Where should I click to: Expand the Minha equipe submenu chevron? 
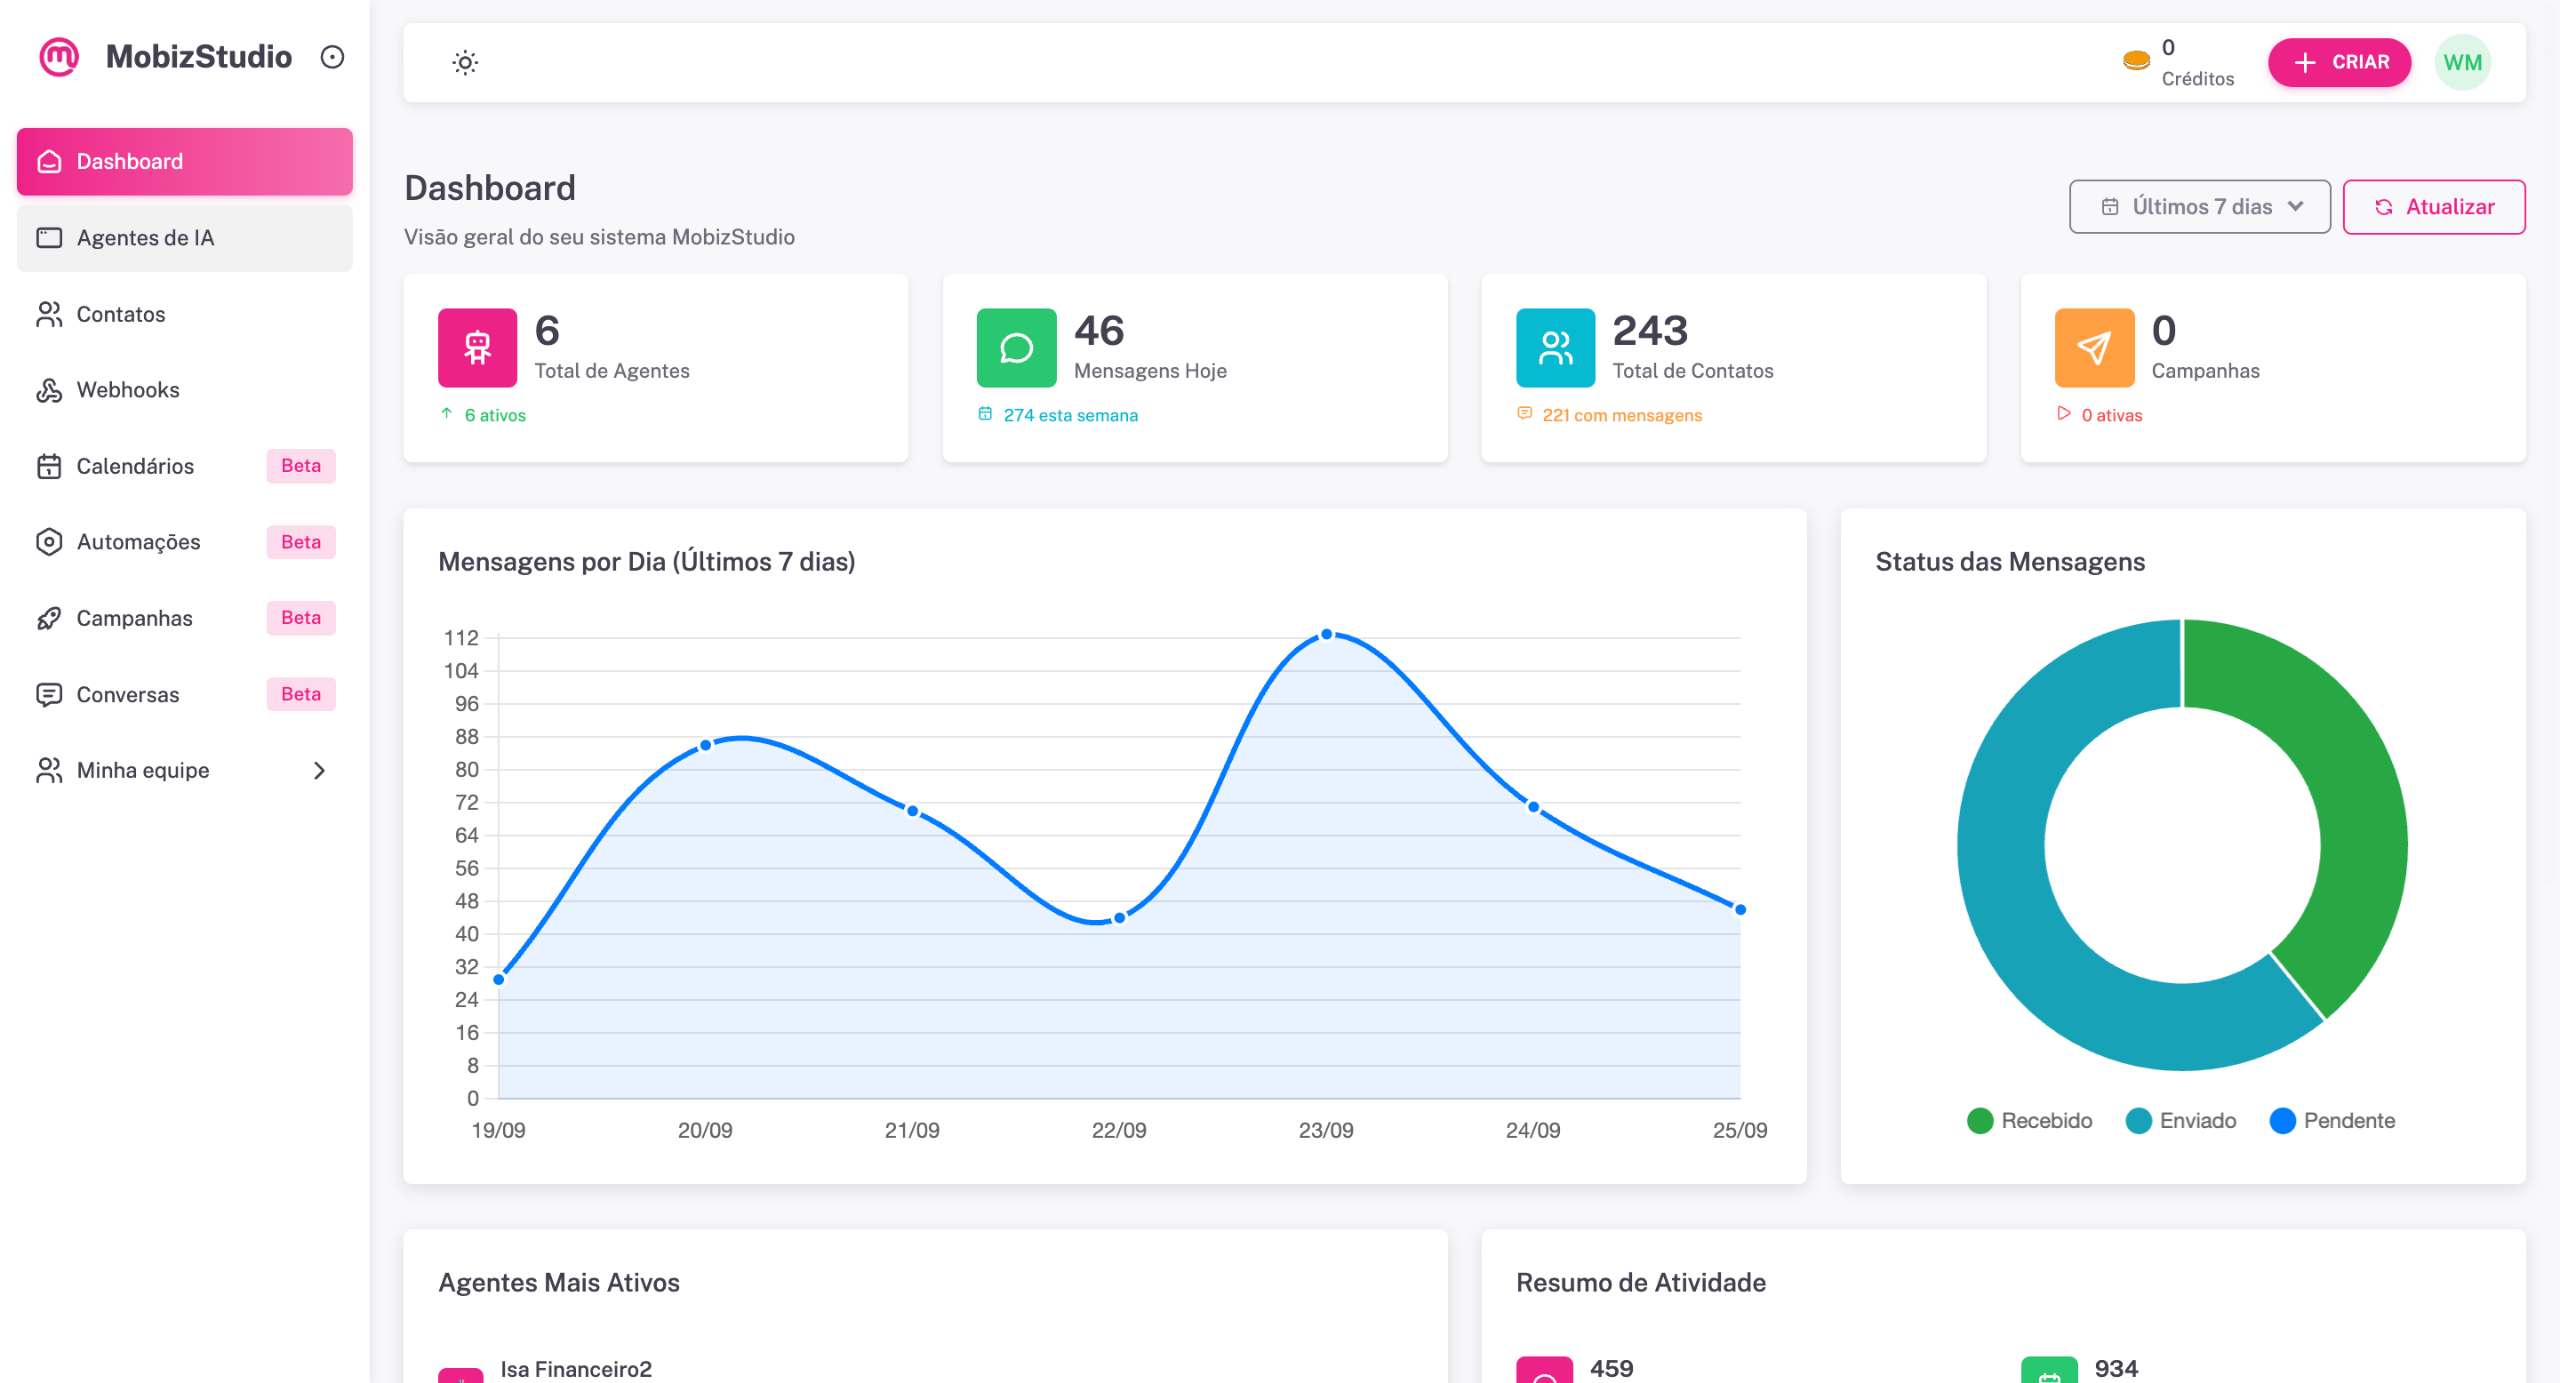pyautogui.click(x=319, y=771)
